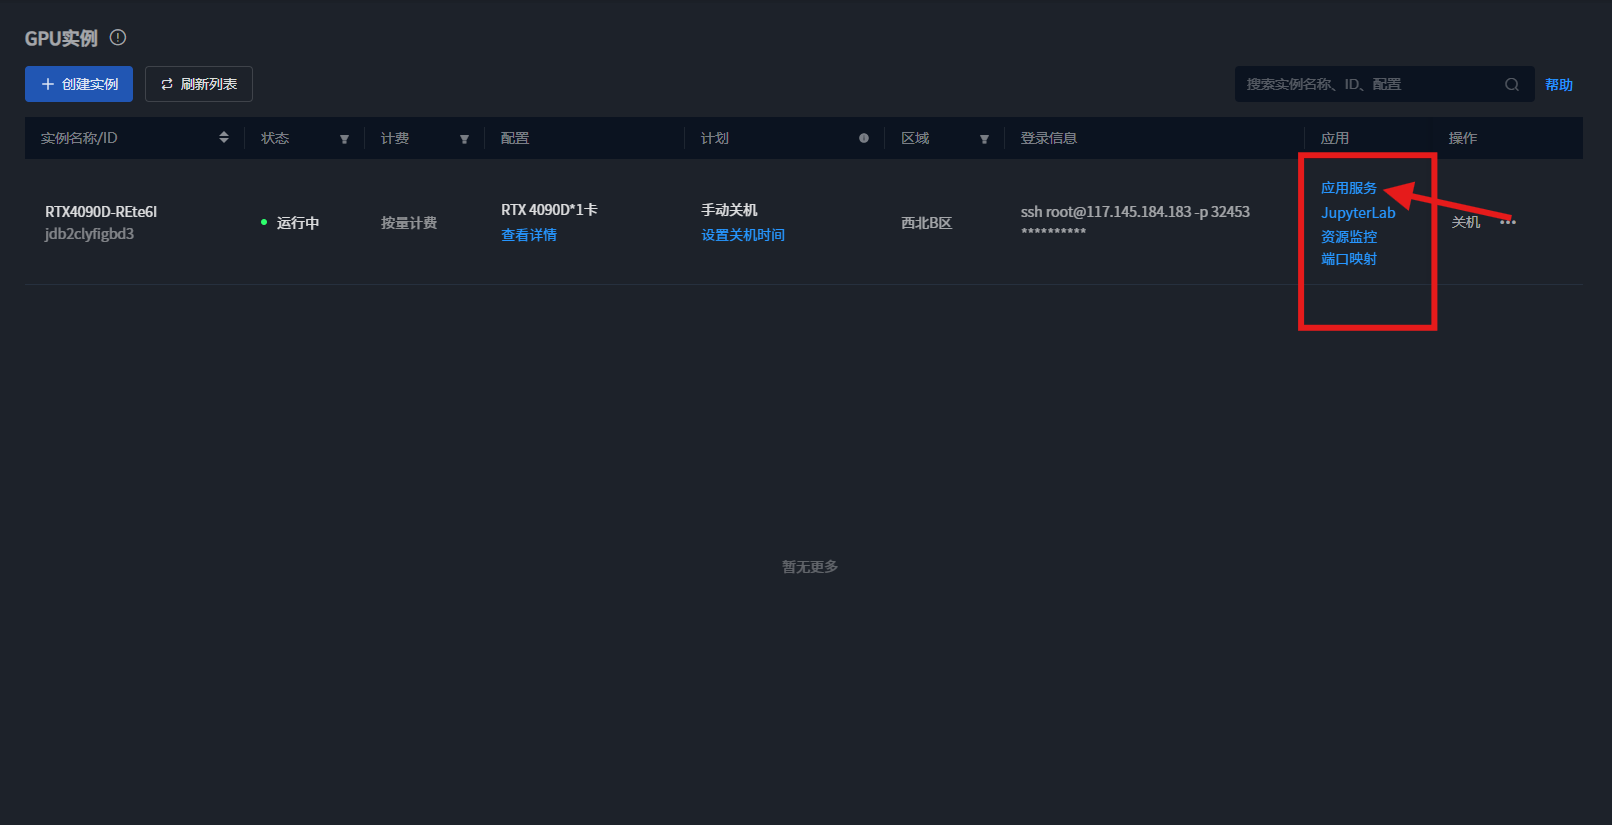Focus the instance search input field
The height and width of the screenshot is (825, 1612).
coord(1370,85)
